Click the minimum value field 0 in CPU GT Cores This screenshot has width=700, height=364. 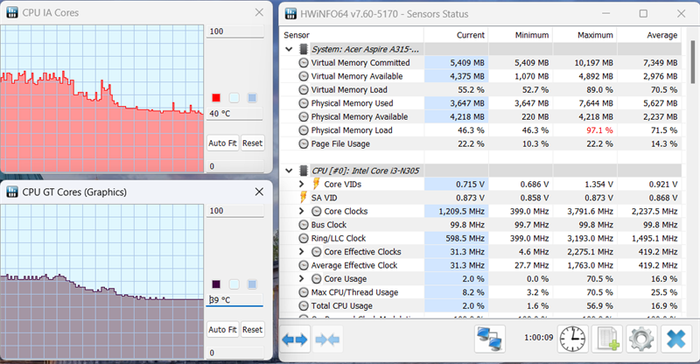[235, 353]
